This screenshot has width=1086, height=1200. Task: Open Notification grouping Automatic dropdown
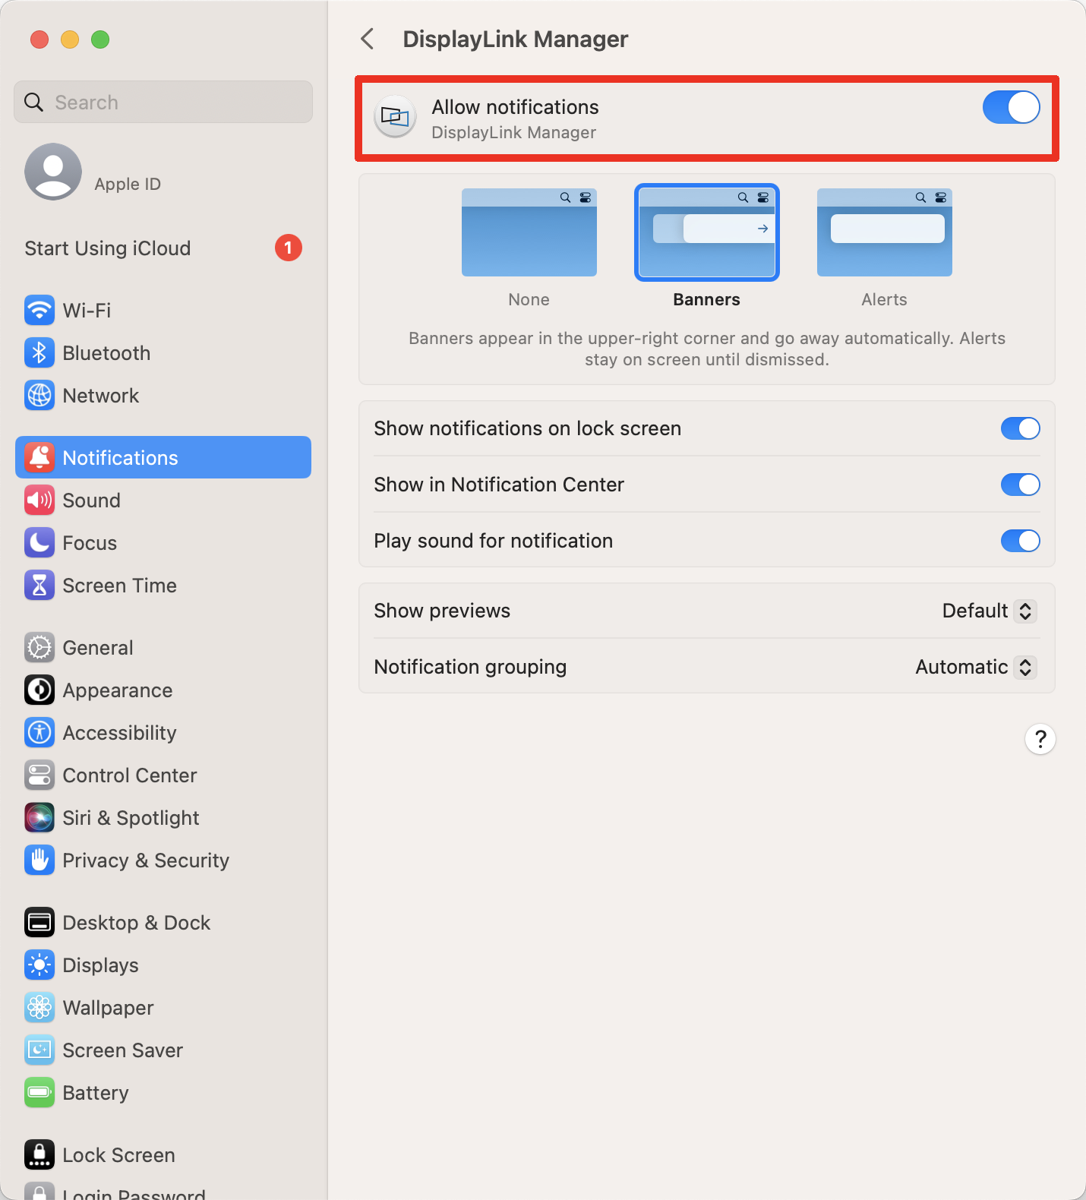pos(976,667)
